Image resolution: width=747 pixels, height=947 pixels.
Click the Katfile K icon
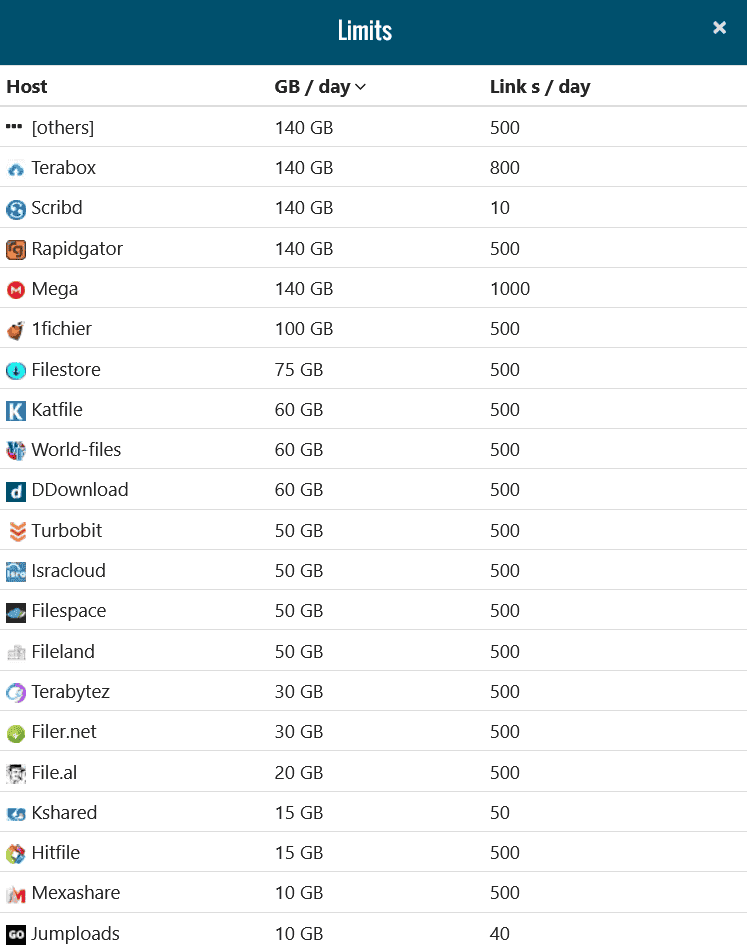coord(15,411)
